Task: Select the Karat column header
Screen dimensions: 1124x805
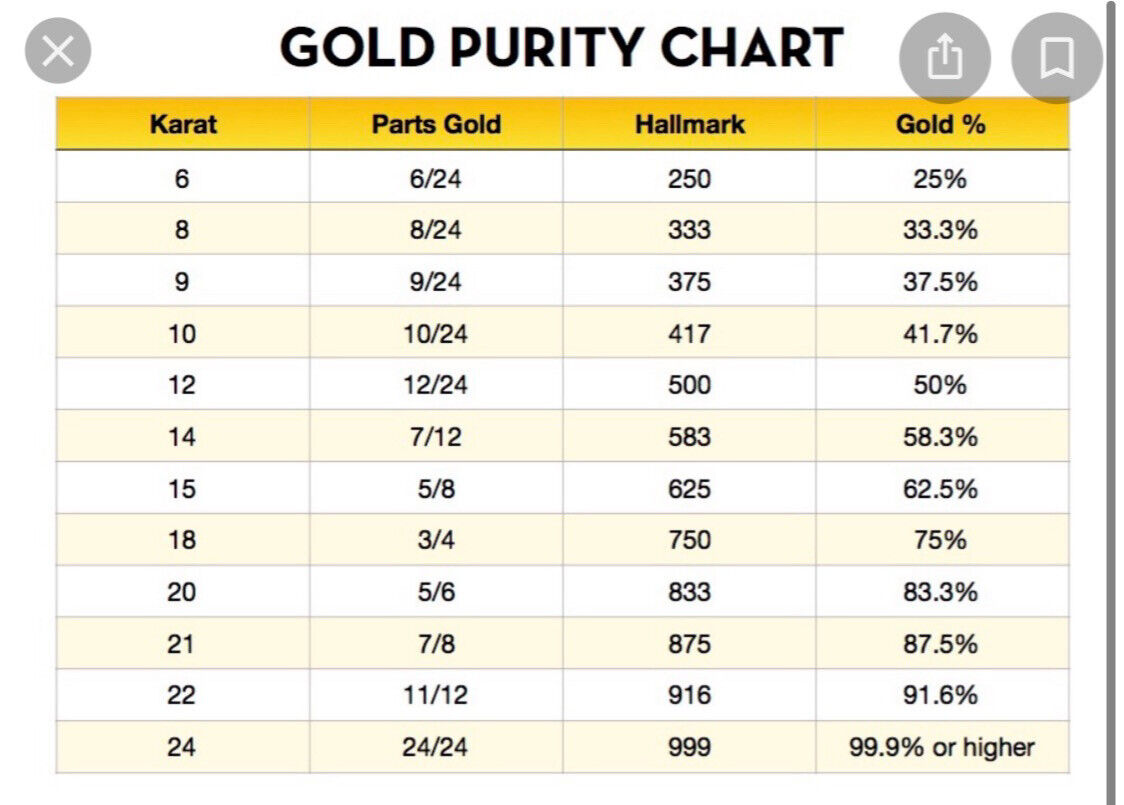Action: point(183,124)
